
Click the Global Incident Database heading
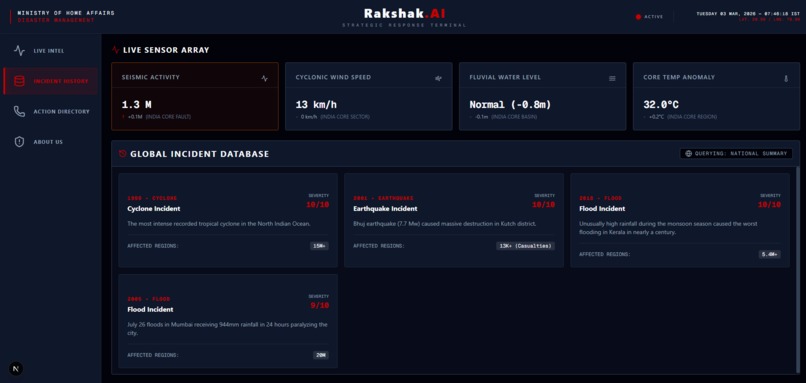(x=199, y=154)
